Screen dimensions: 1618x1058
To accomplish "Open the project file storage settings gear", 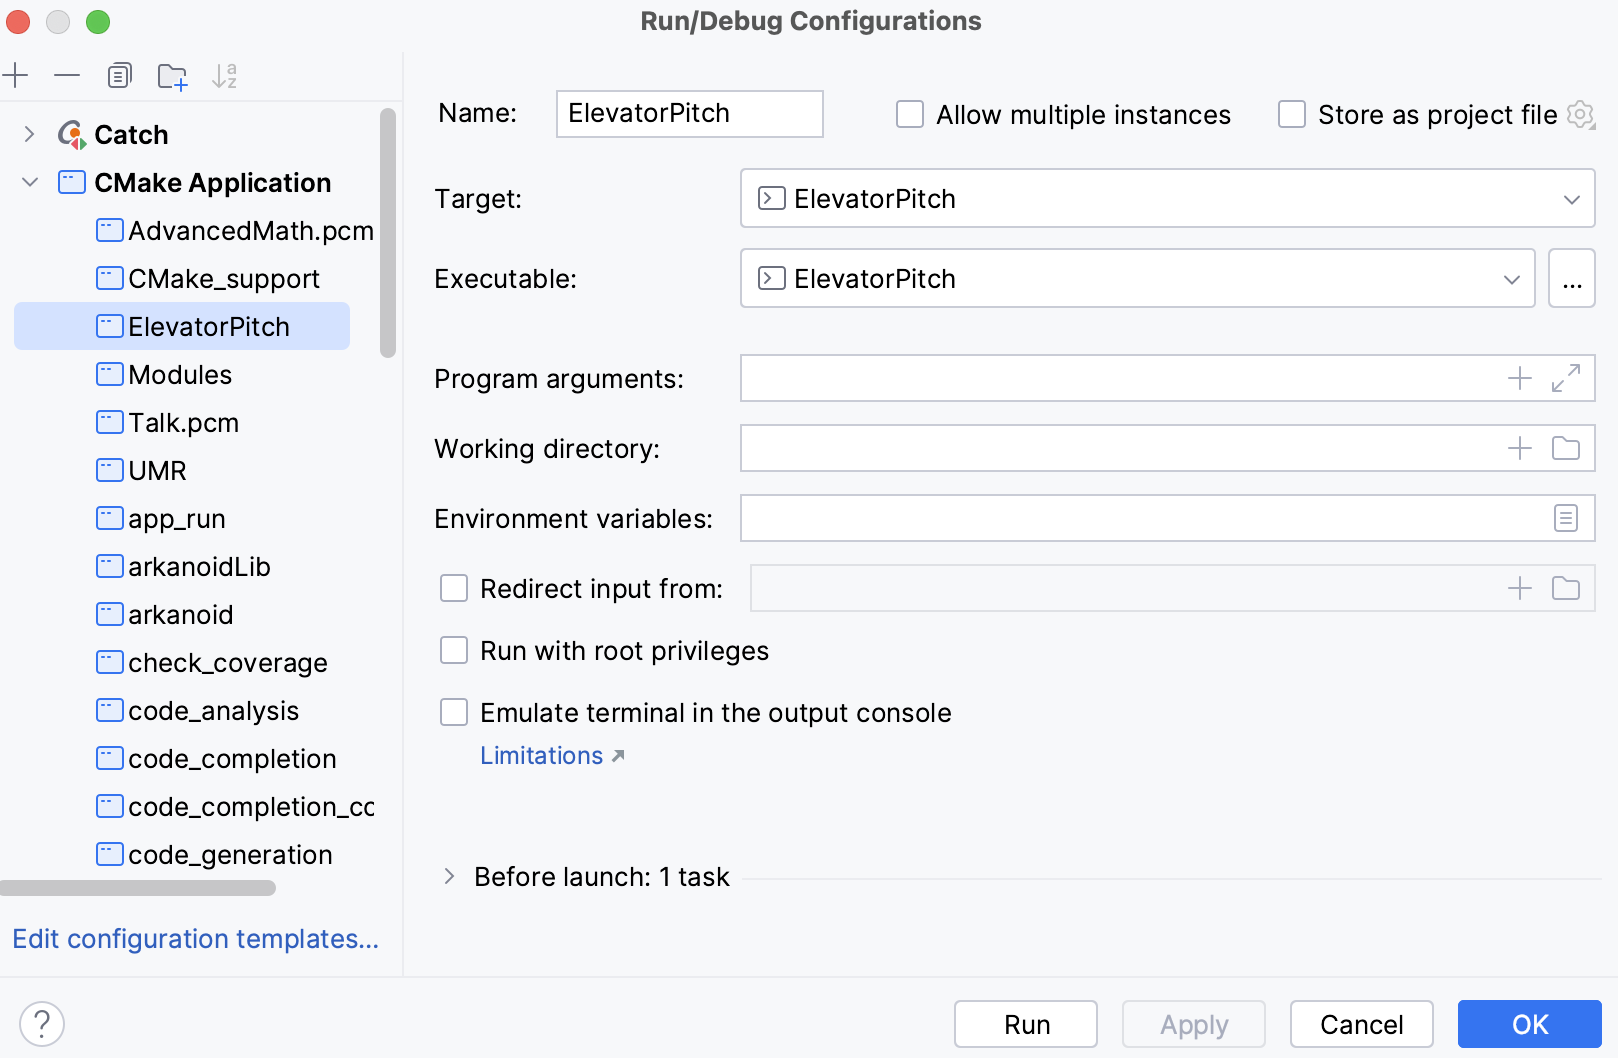I will pos(1581,114).
